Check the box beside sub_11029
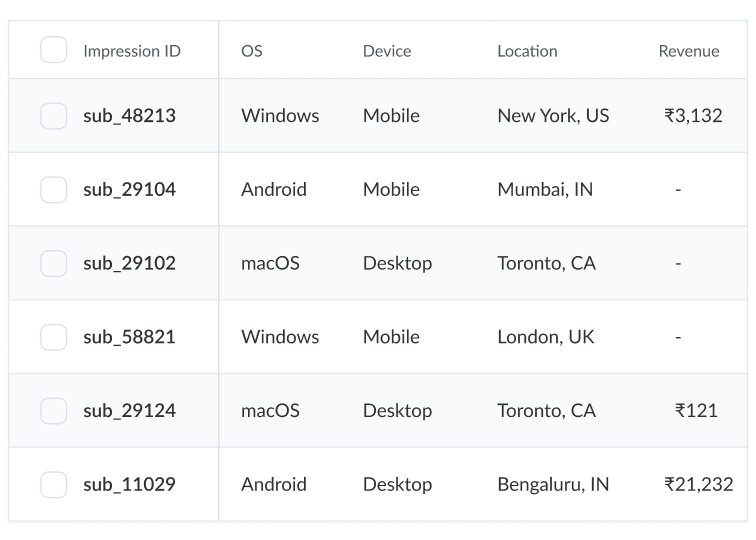The image size is (756, 540). 54,485
